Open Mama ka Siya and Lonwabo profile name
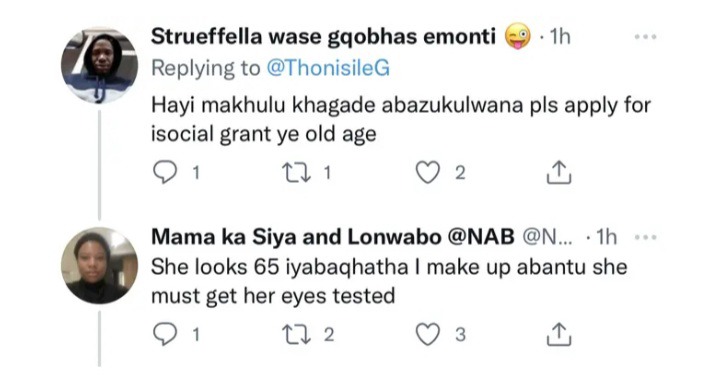This screenshot has height=379, width=720. click(x=333, y=237)
